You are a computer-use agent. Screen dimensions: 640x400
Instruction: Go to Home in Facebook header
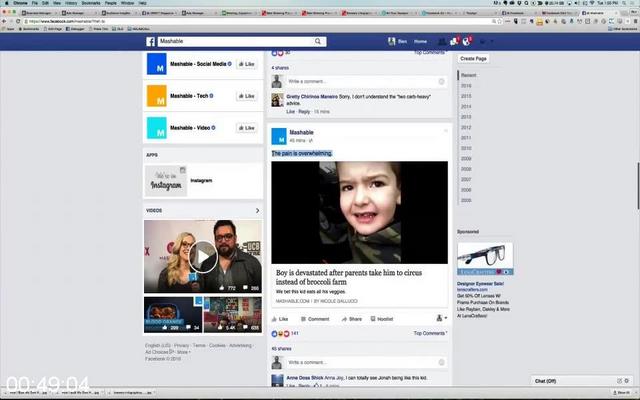tap(420, 41)
